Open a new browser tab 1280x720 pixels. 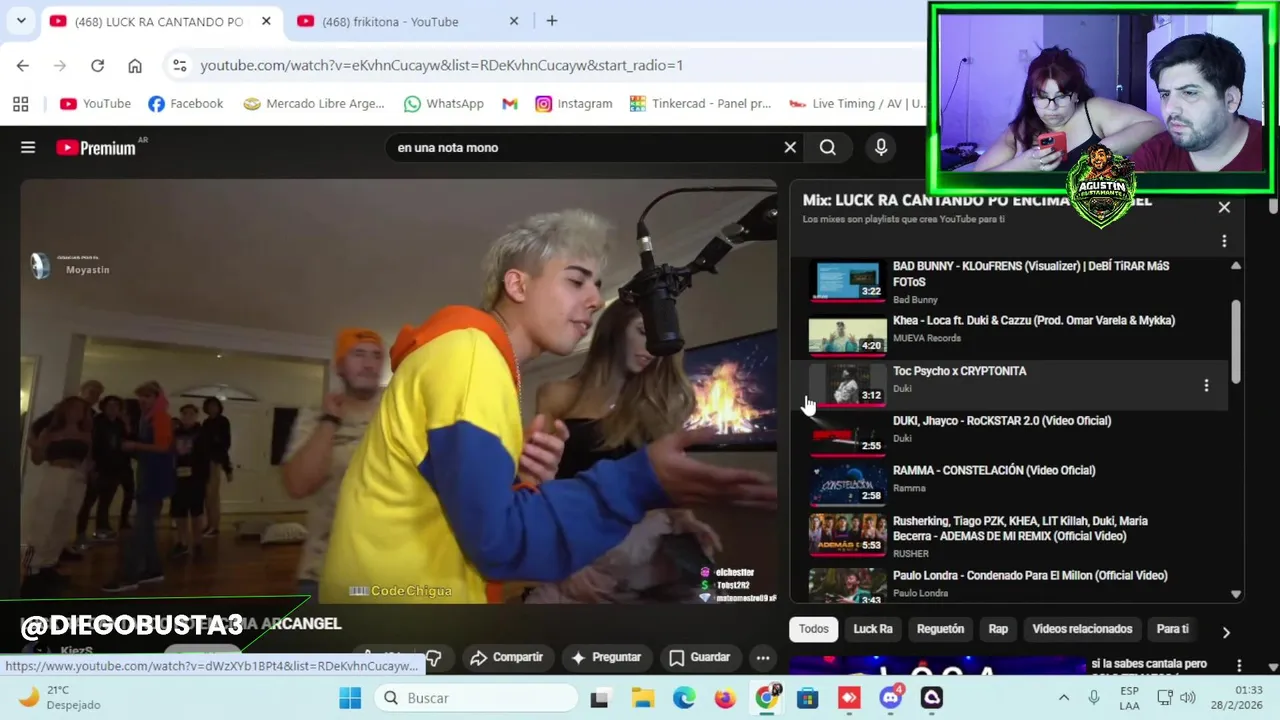(x=551, y=21)
